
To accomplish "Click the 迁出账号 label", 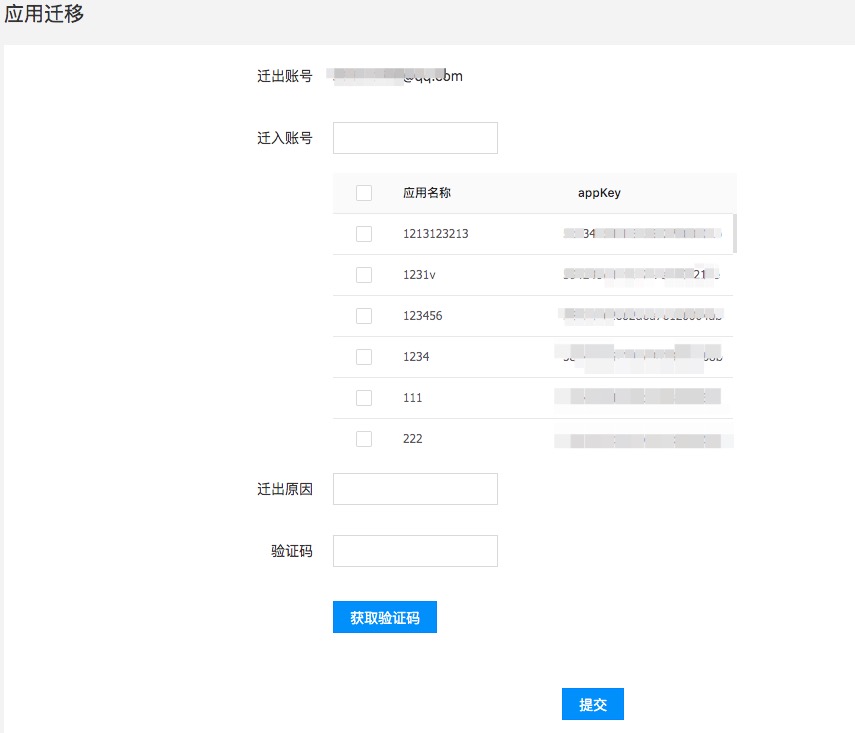I will click(x=285, y=76).
